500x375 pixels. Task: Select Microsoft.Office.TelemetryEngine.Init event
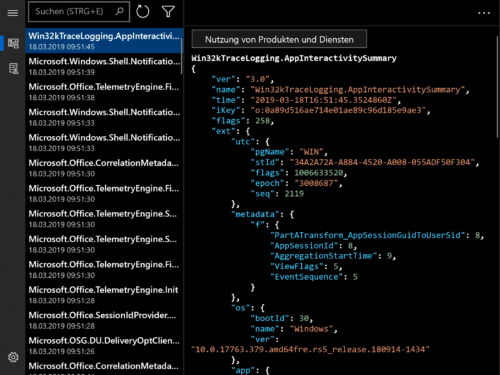(x=104, y=295)
